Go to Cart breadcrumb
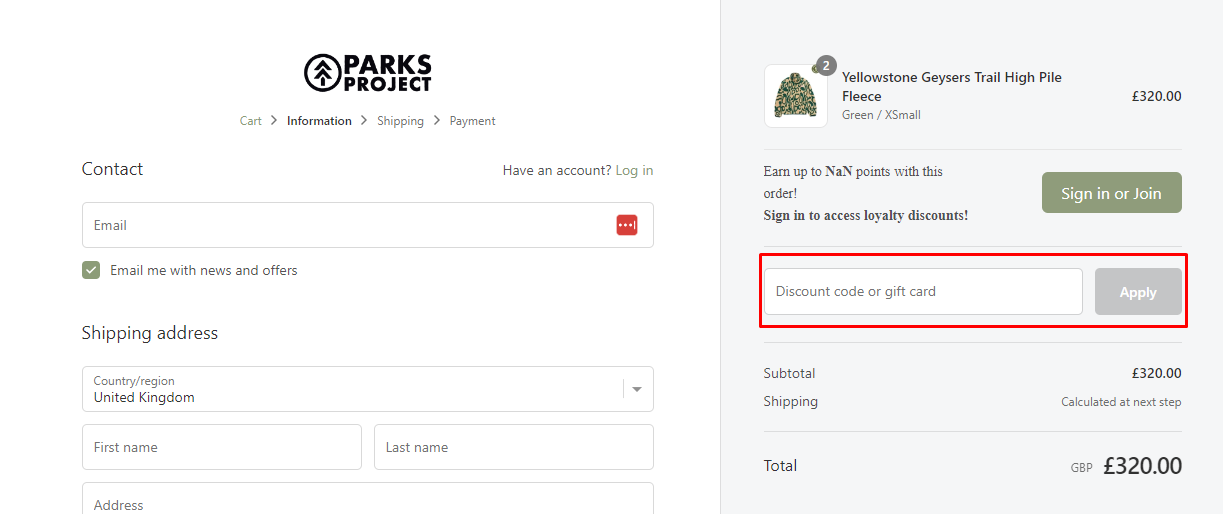The image size is (1223, 514). [x=250, y=121]
